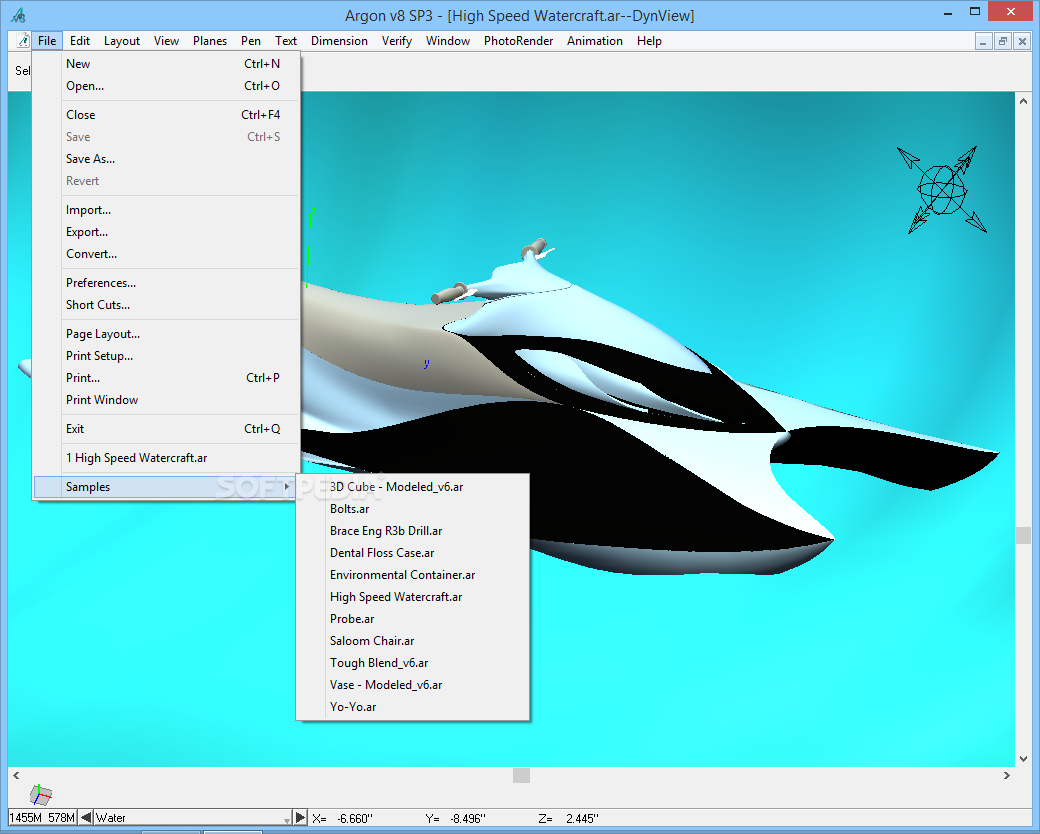This screenshot has height=834, width=1040.
Task: Open Print Setup... entry
Action: tap(166, 356)
